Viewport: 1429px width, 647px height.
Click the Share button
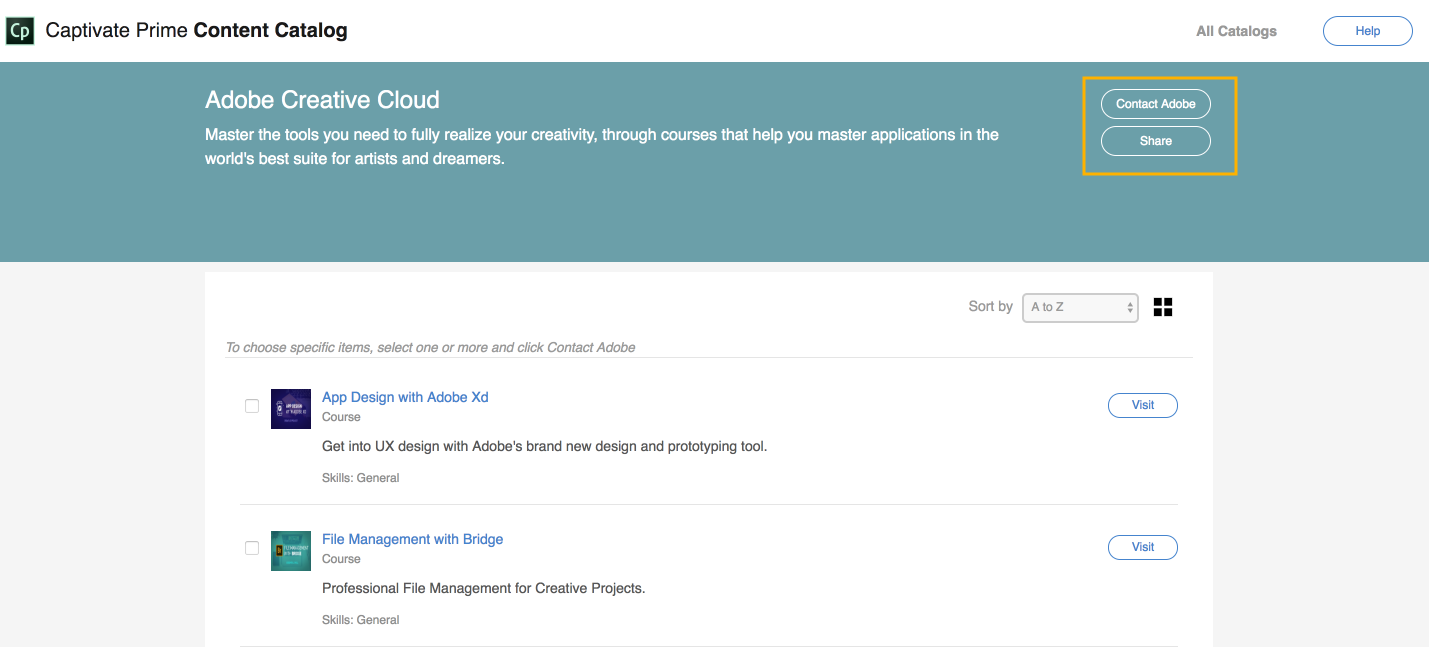pyautogui.click(x=1155, y=141)
